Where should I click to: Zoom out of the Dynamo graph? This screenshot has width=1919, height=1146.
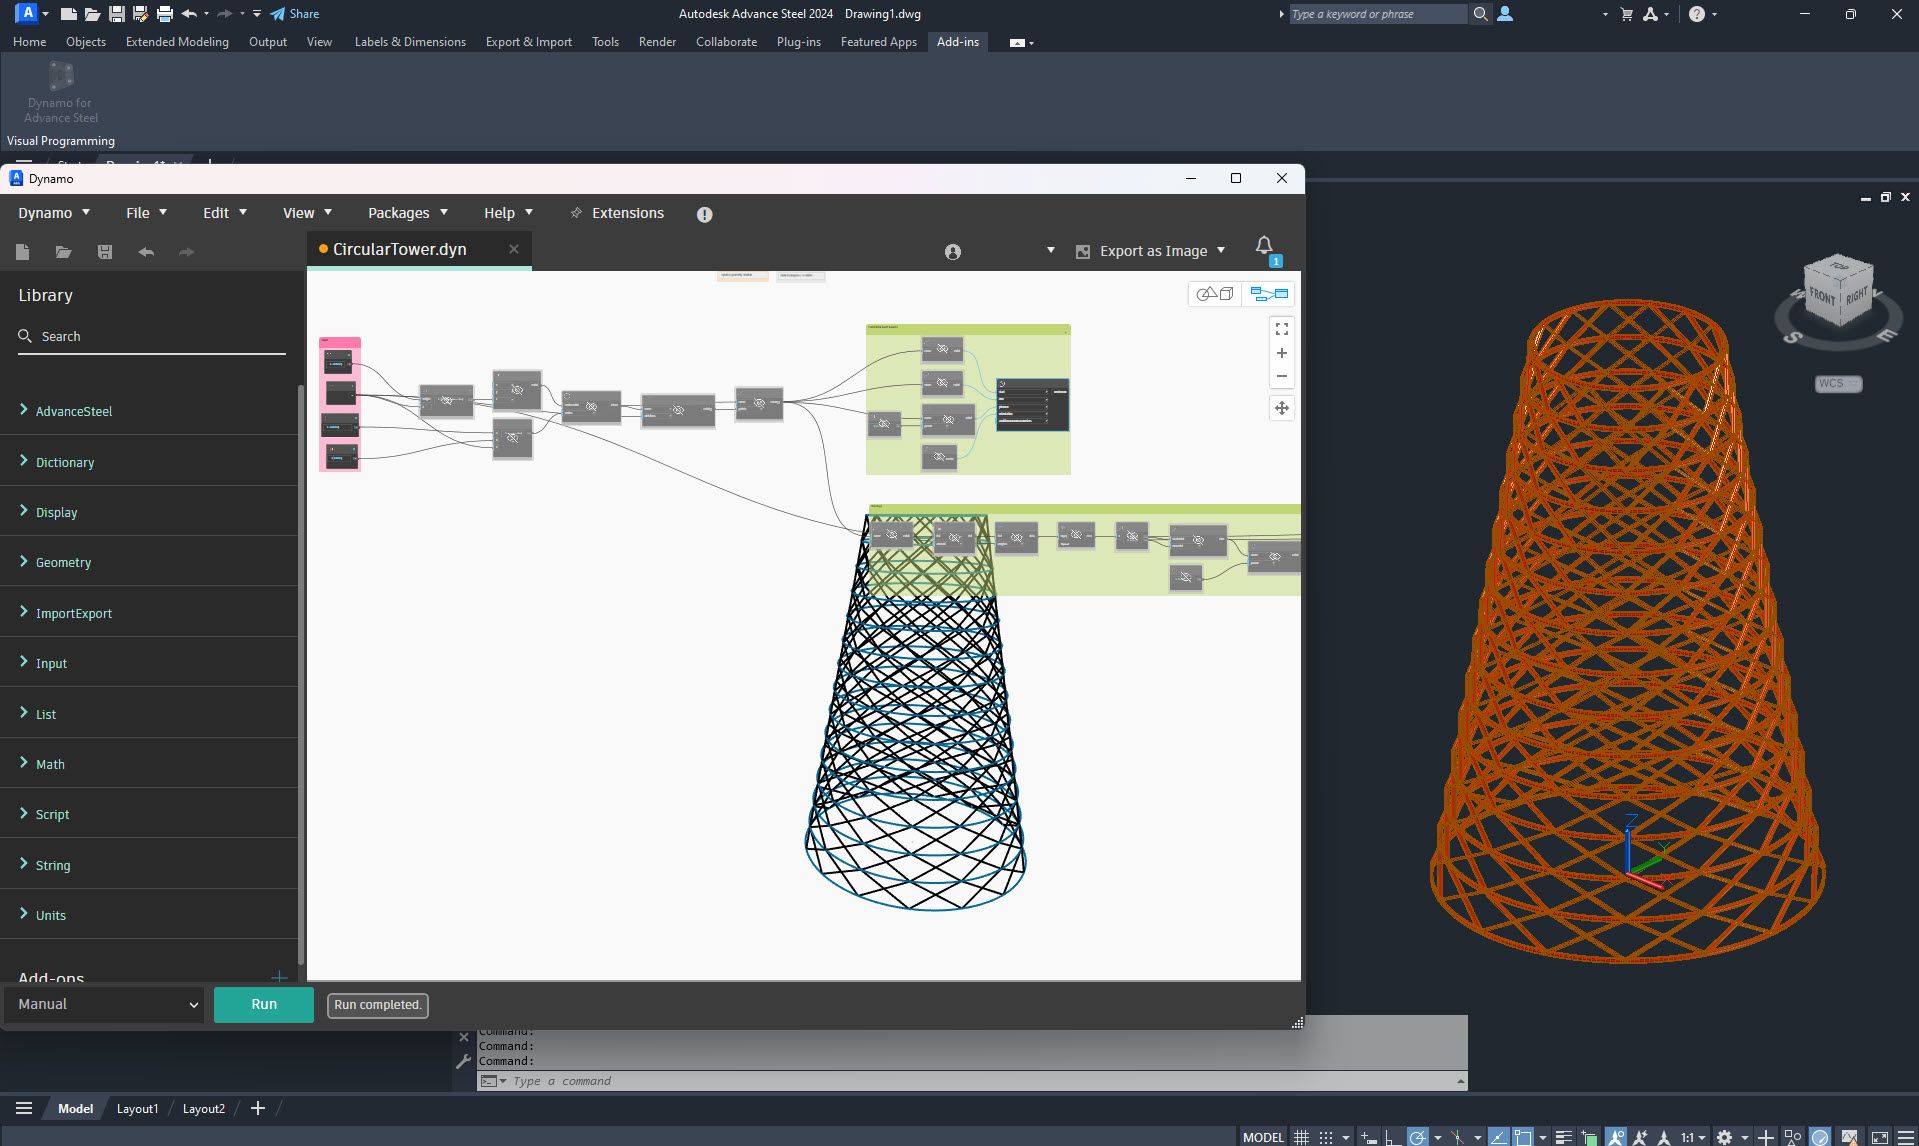pyautogui.click(x=1282, y=377)
